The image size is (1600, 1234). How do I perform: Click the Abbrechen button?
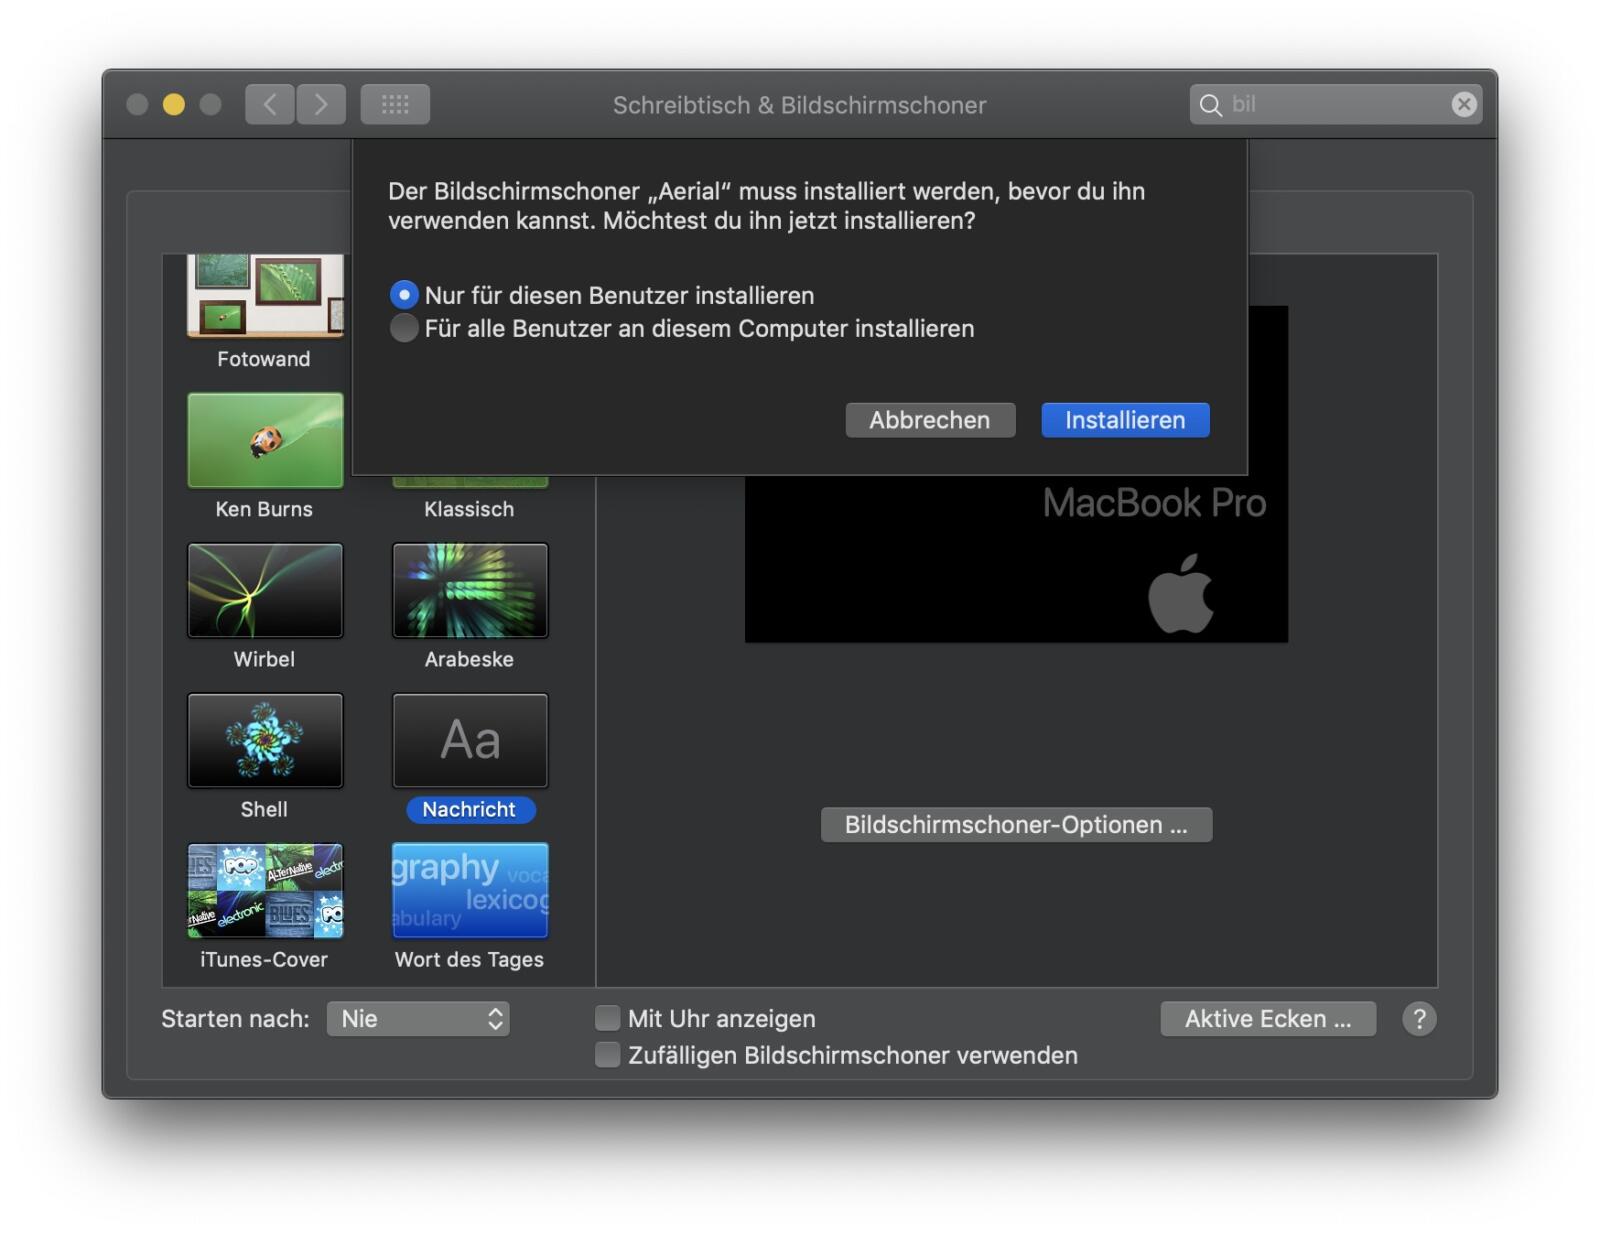(930, 420)
